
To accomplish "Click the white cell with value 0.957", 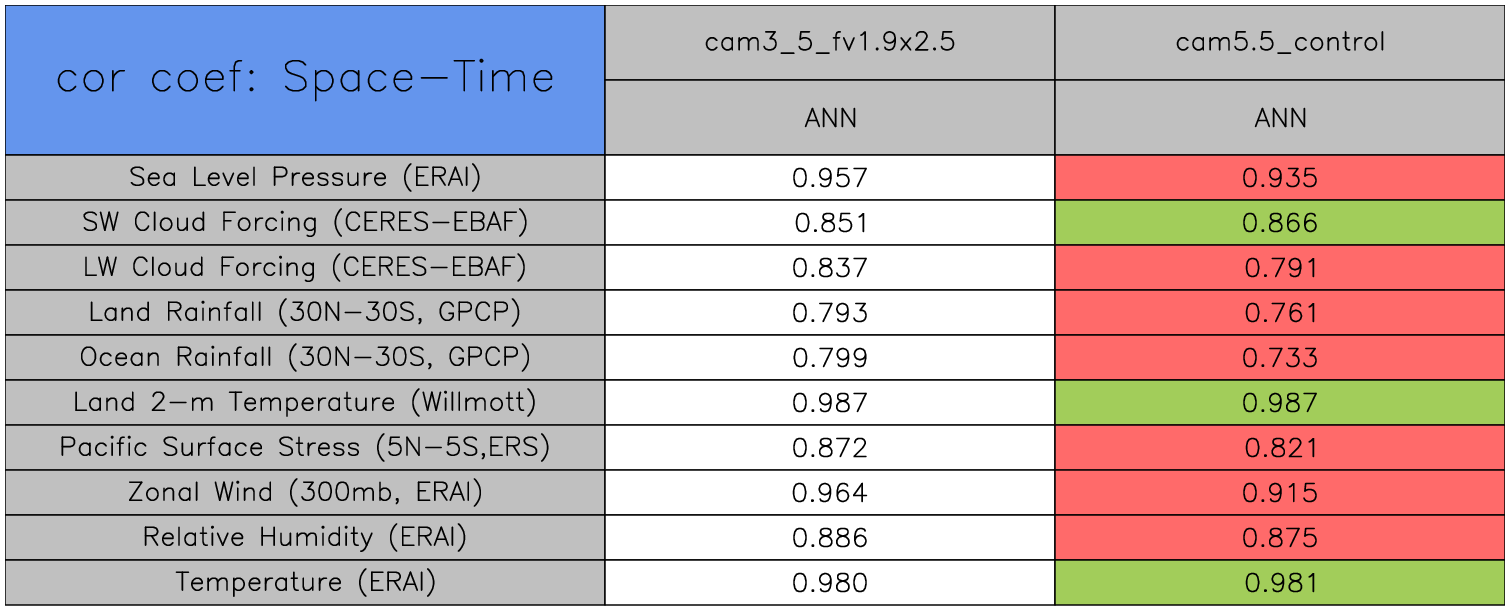I will coord(829,178).
